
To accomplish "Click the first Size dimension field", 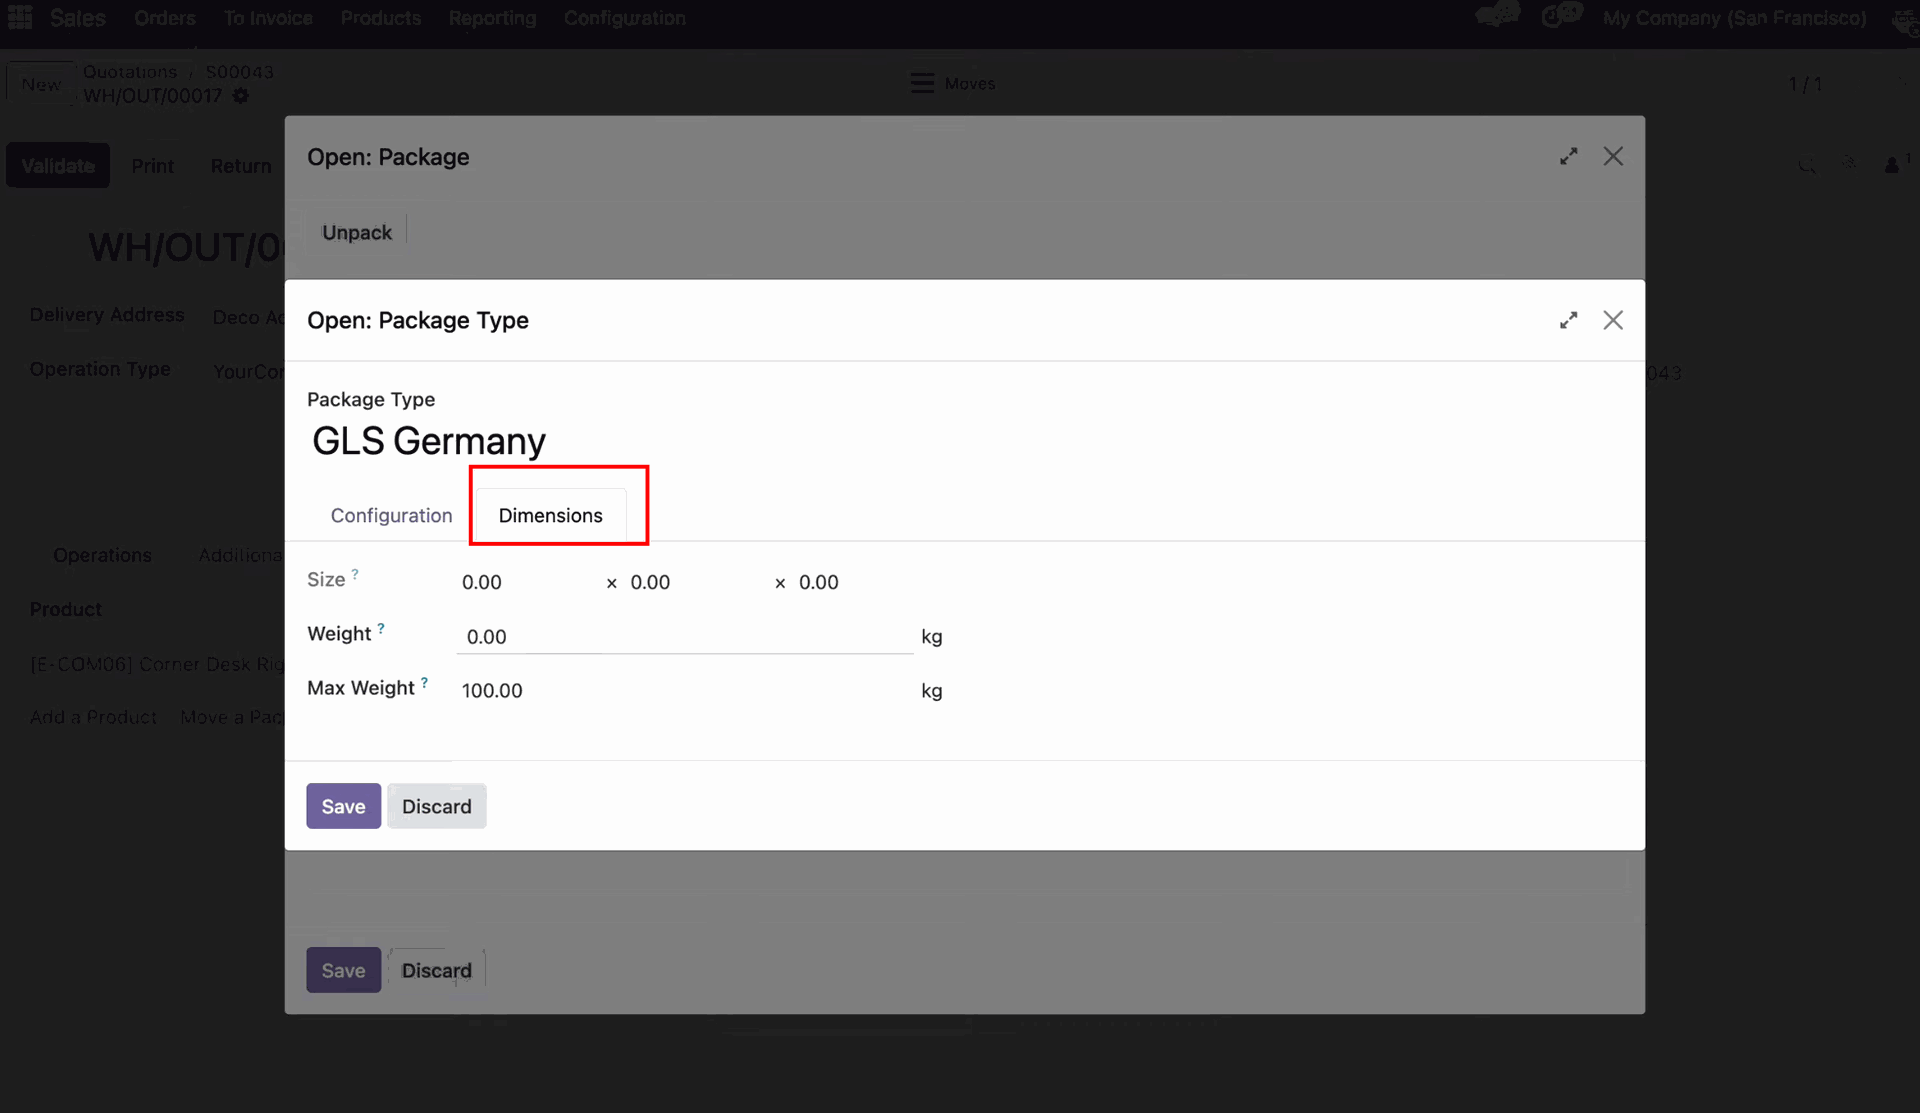I will 482,583.
